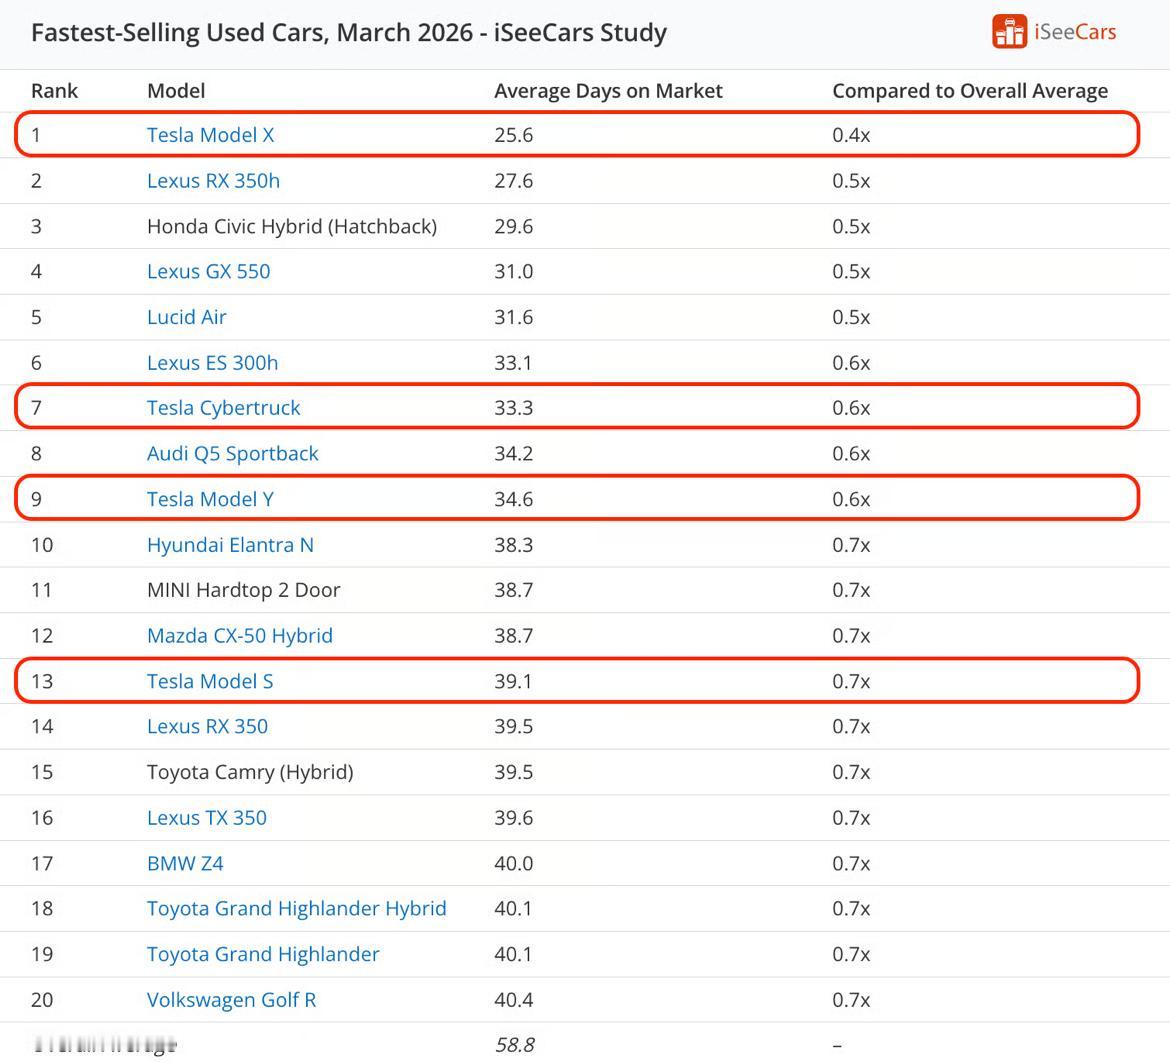Click the 31.0 days value
This screenshot has height=1062, width=1170.
(513, 271)
